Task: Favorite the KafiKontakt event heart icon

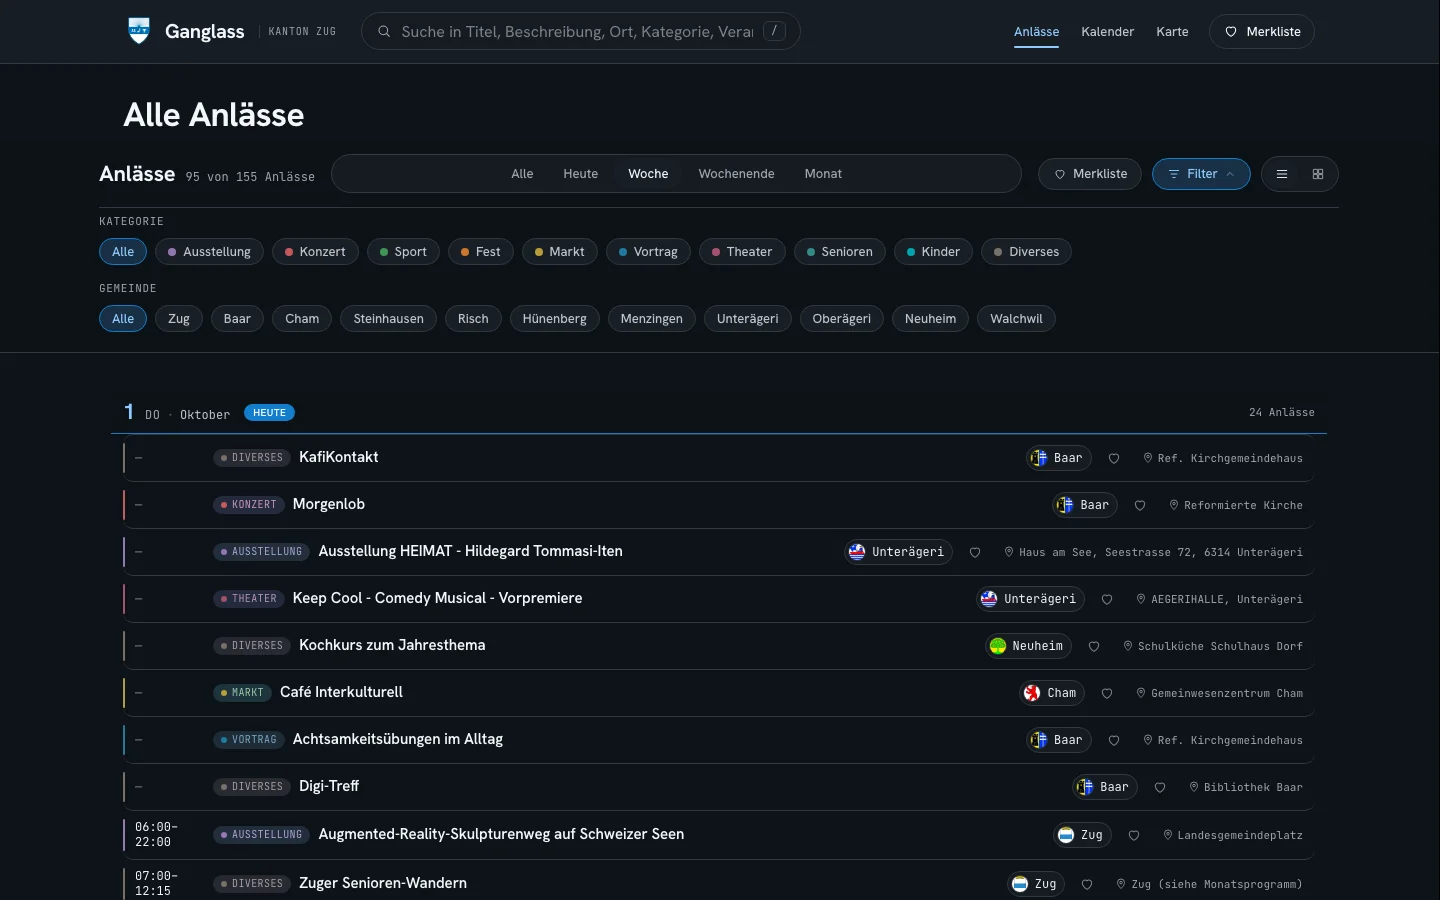Action: (x=1114, y=458)
